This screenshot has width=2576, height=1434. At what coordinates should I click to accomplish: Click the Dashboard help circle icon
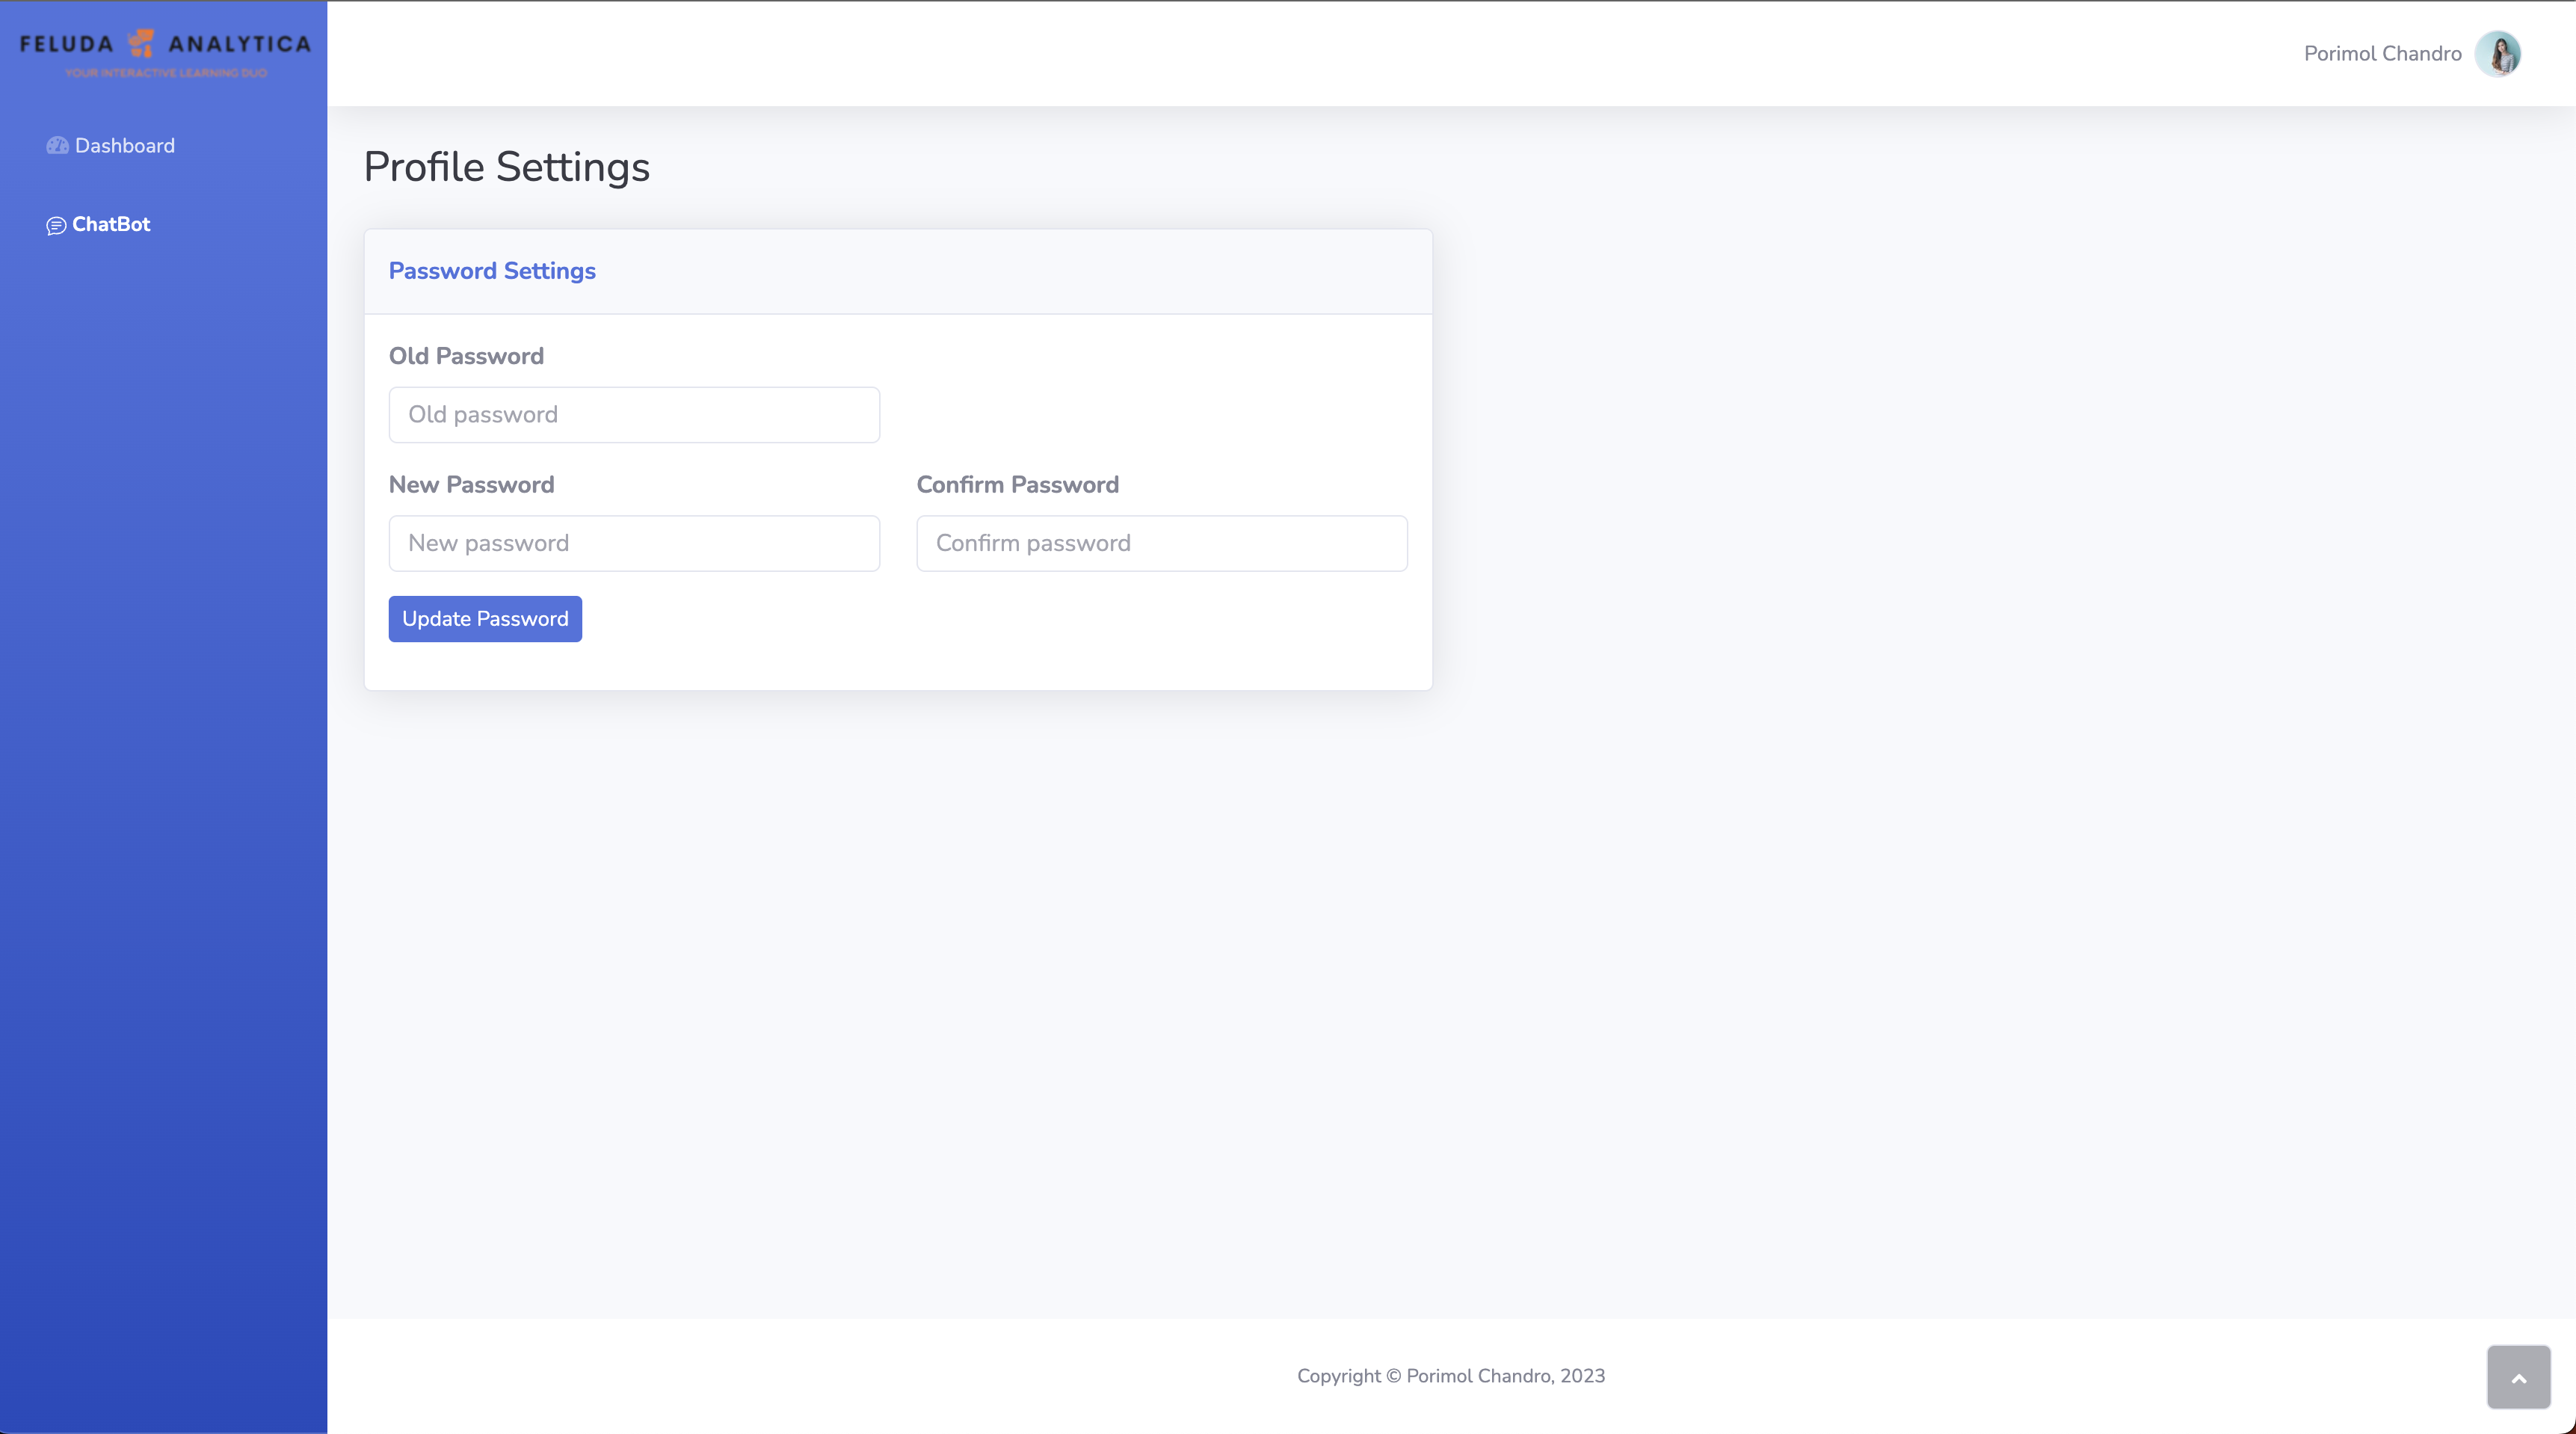click(x=57, y=145)
